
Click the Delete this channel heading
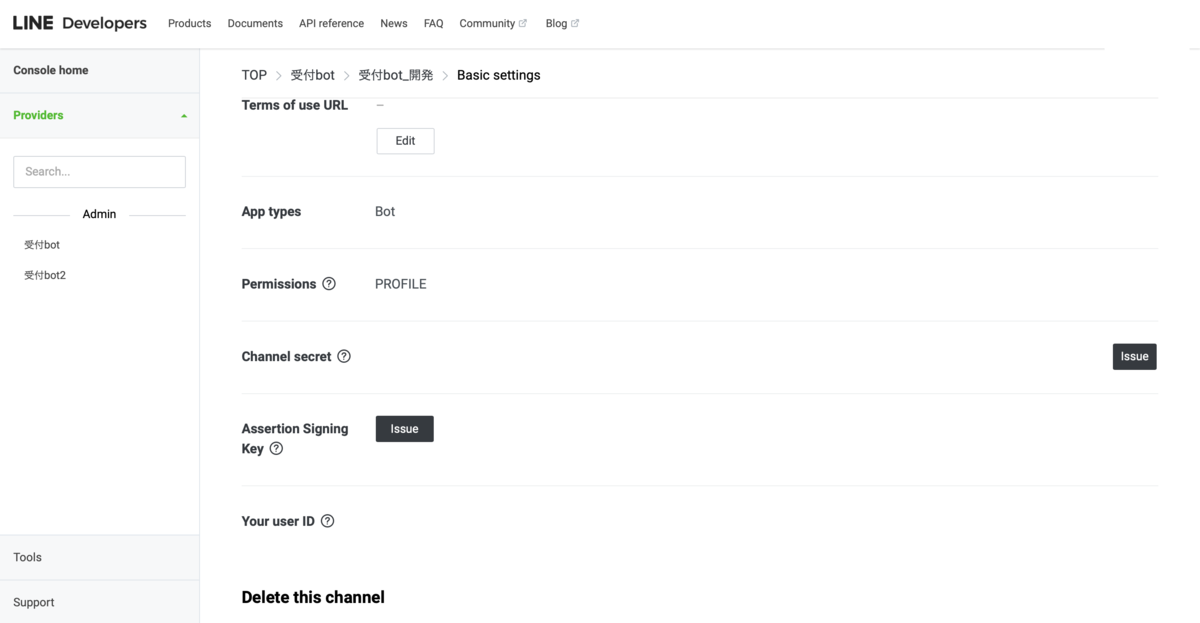[313, 597]
